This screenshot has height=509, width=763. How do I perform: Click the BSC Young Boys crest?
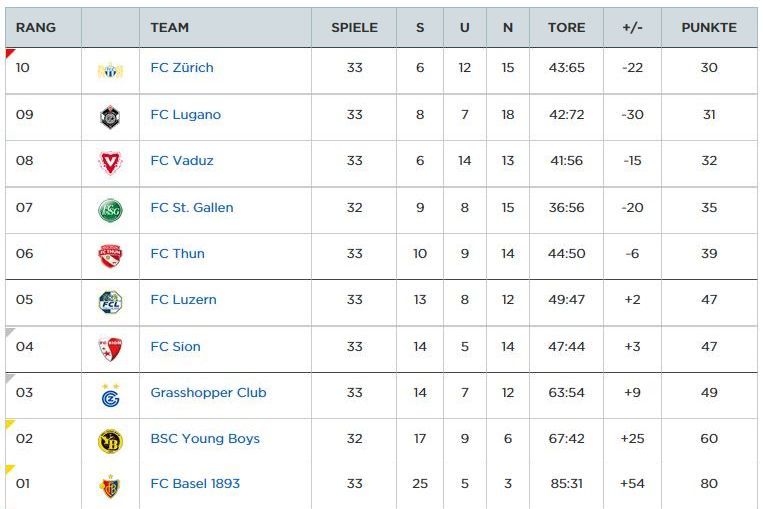point(110,441)
